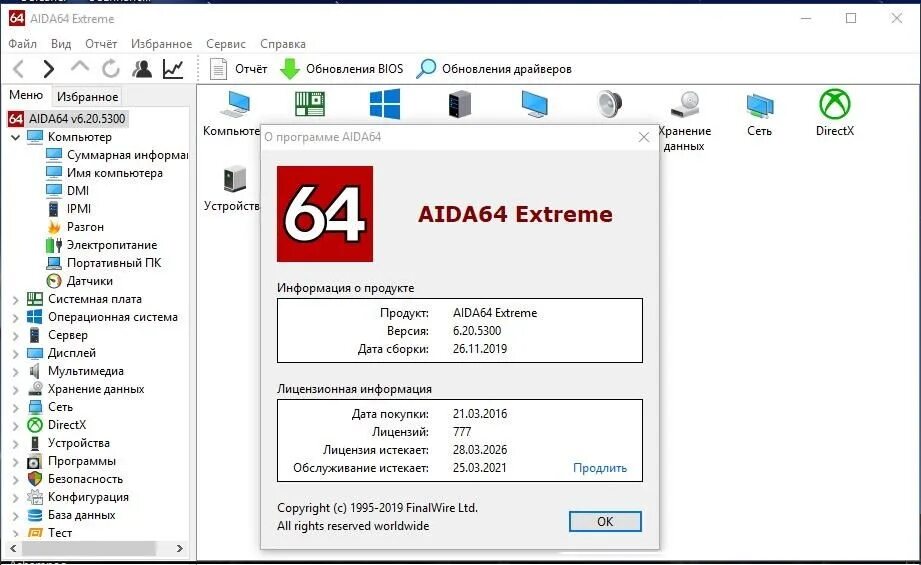Click the sidebar horizontal scrollbar thumb
This screenshot has width=921, height=565.
89,549
